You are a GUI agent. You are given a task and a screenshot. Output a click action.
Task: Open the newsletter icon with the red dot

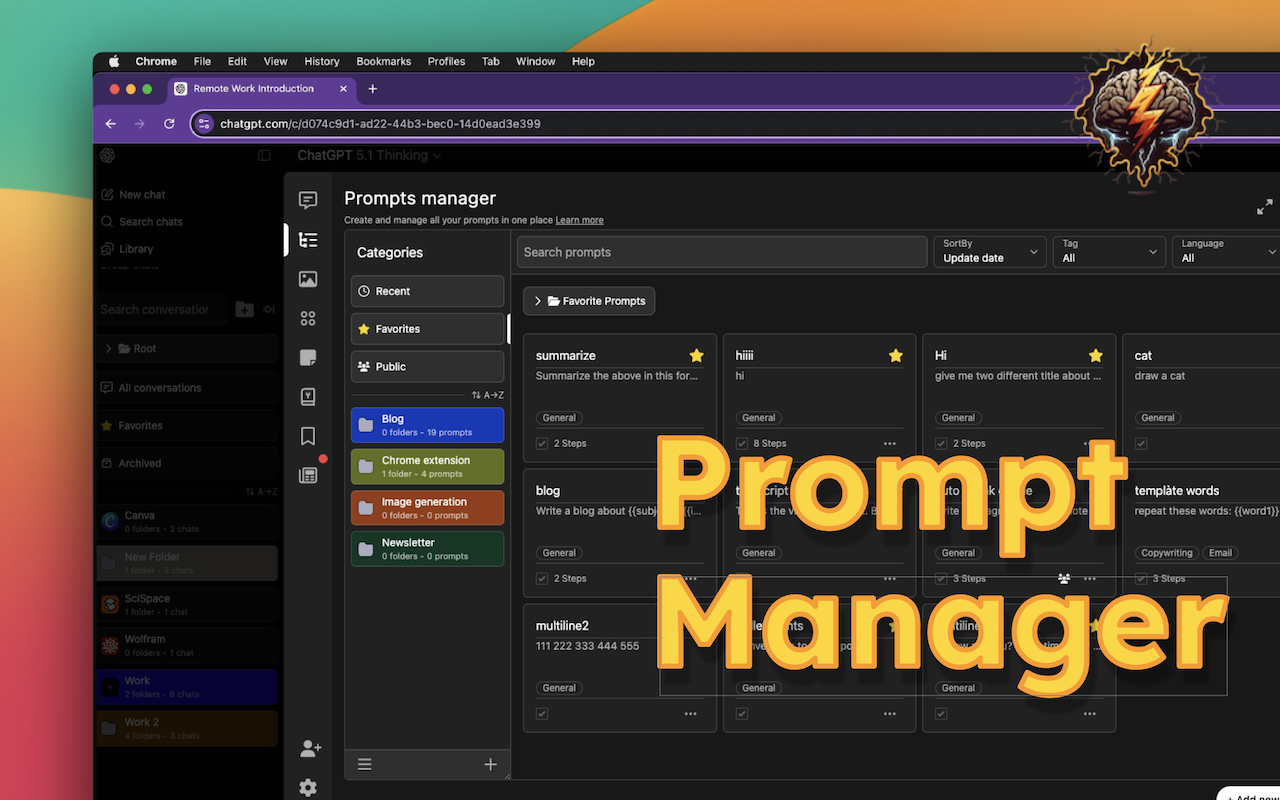tap(308, 475)
